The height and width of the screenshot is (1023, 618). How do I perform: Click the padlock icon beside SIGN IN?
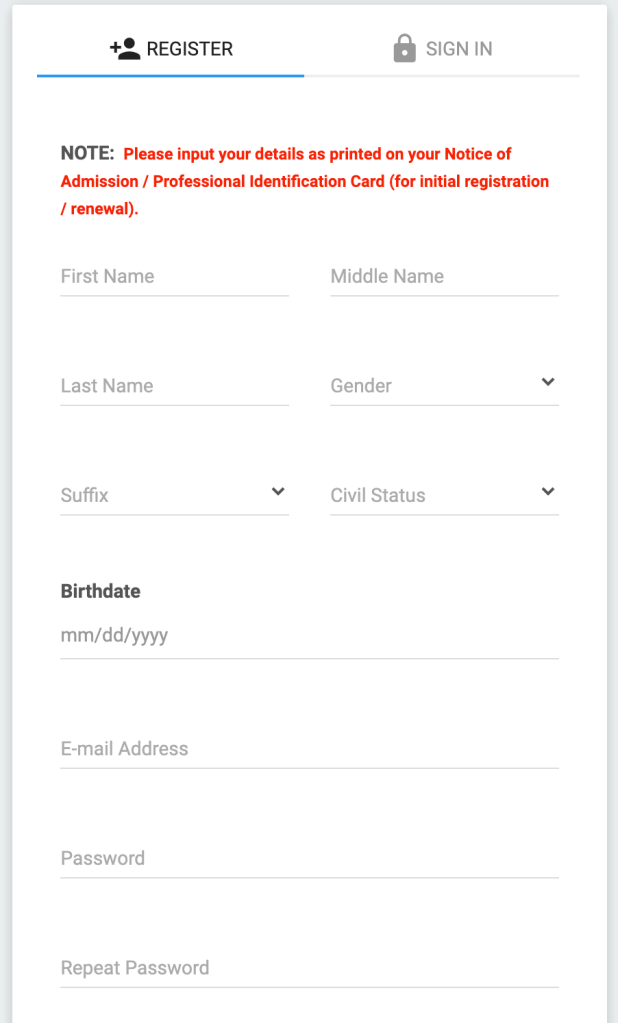[x=404, y=48]
